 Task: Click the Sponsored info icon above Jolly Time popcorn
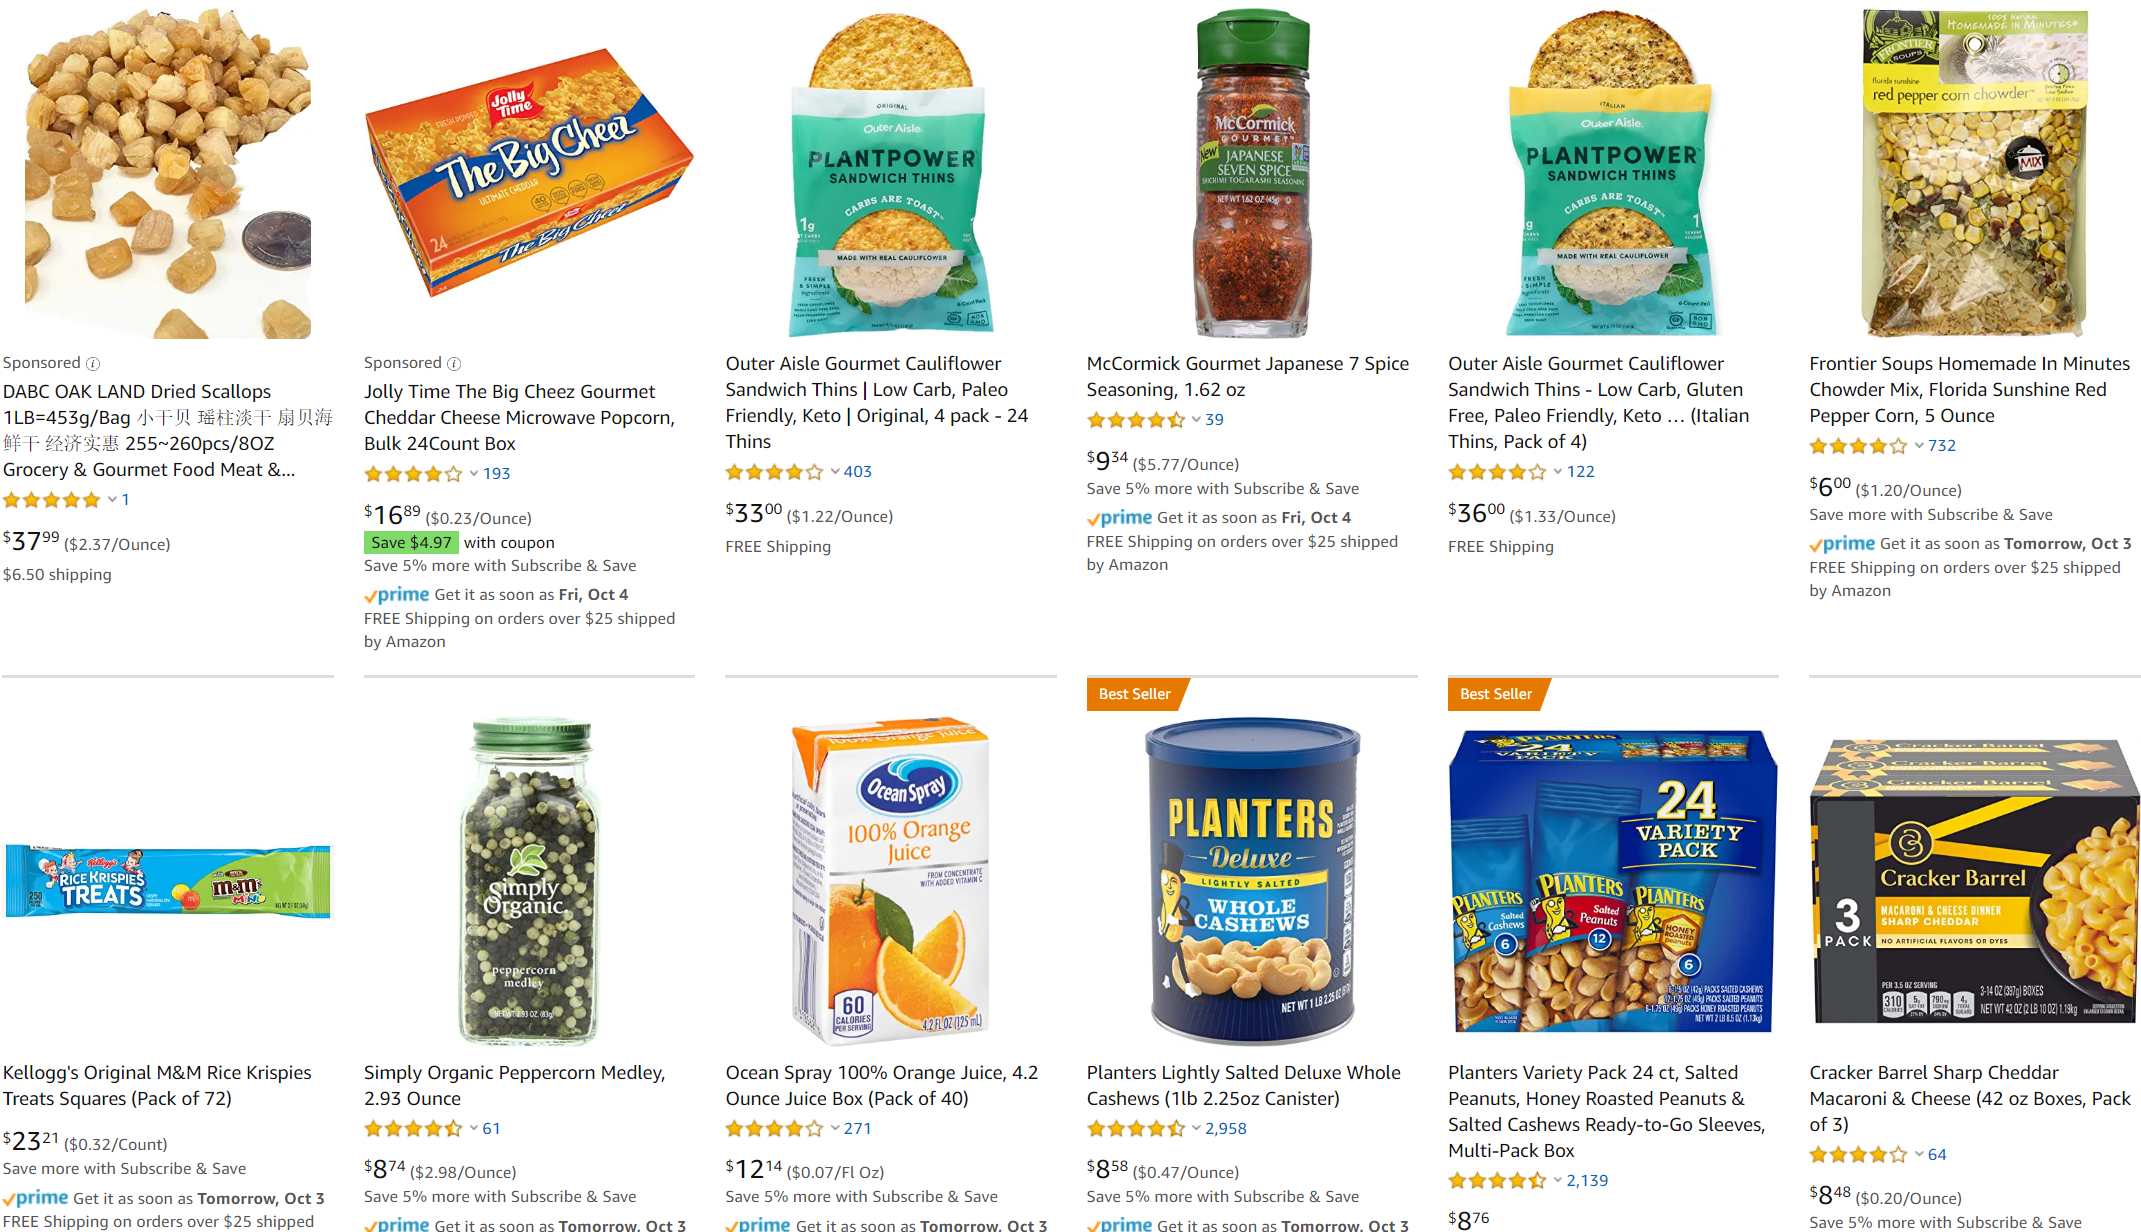pyautogui.click(x=454, y=364)
